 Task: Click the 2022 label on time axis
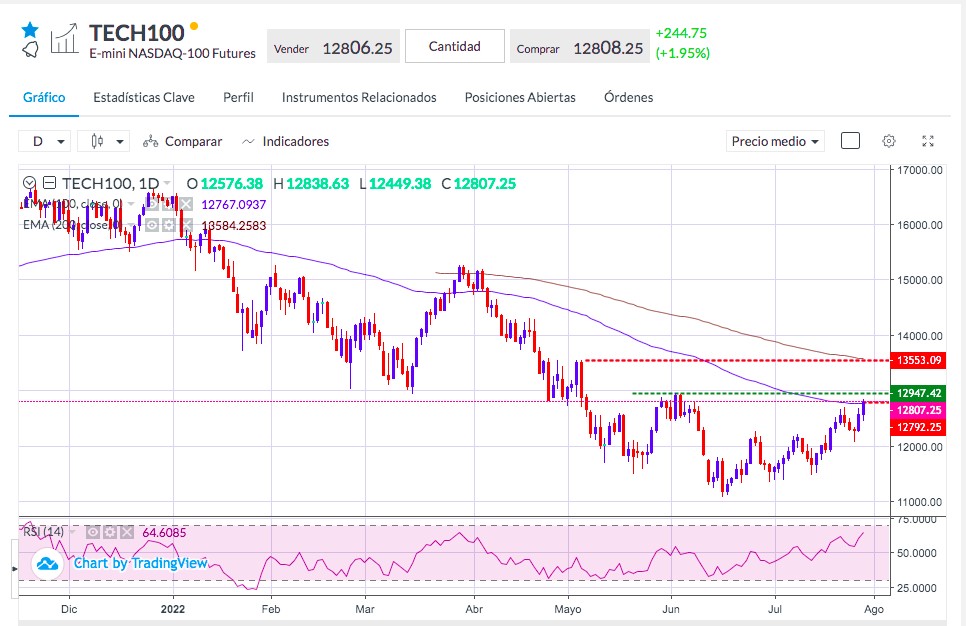173,609
